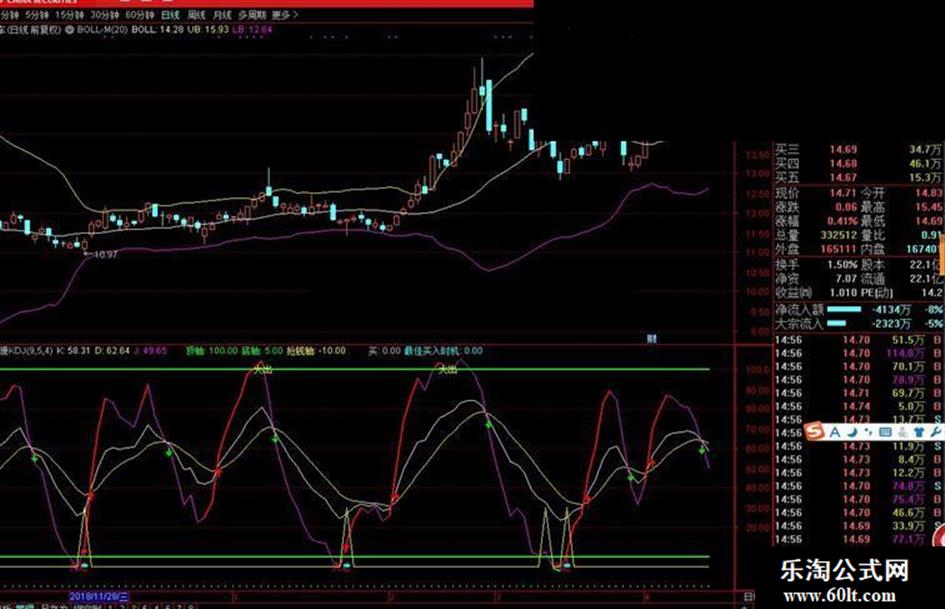Screen dimensions: 945x609
Task: Click the 14:56 trade row with 69.7万
Action: [x=858, y=393]
